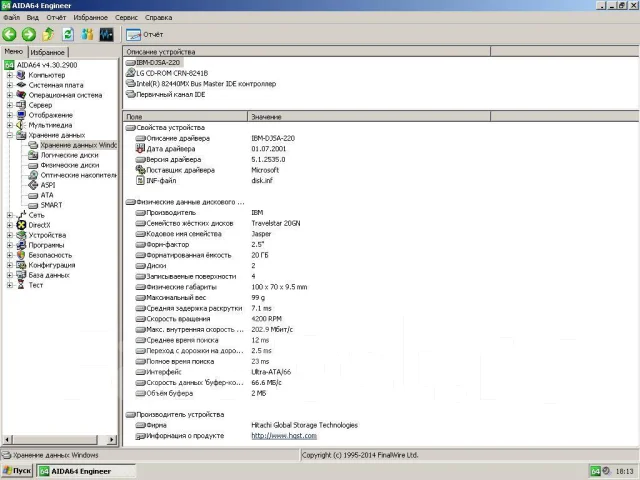Click the DirectX icon in tree
Image resolution: width=640 pixels, height=480 pixels.
coord(21,225)
